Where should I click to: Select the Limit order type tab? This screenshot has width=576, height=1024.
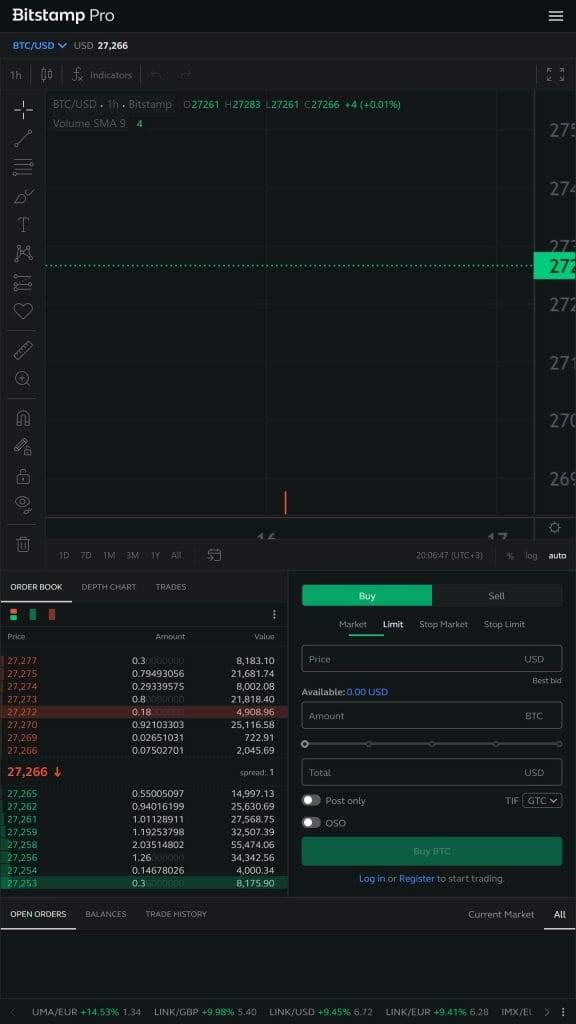click(x=393, y=624)
